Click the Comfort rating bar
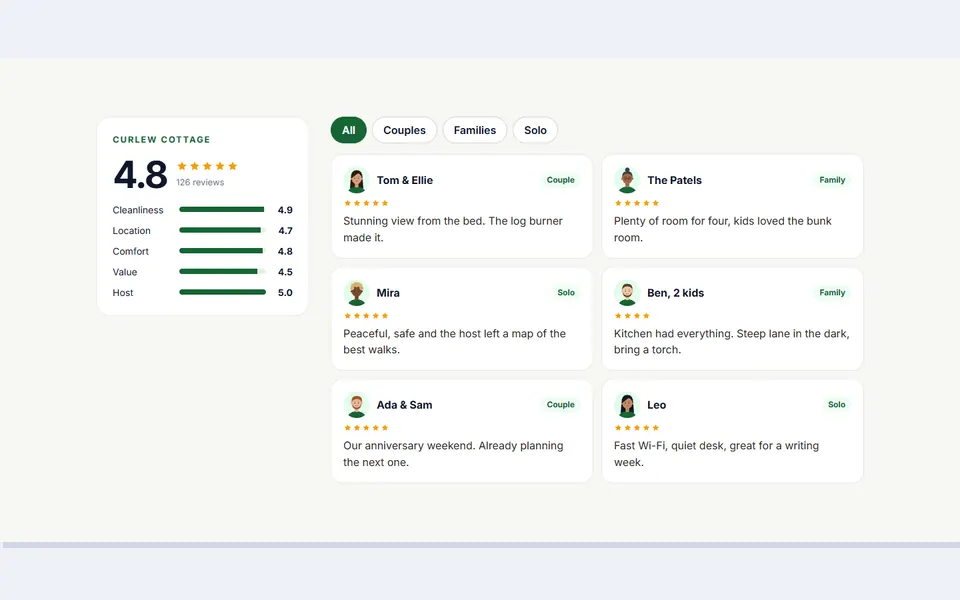This screenshot has width=960, height=600. 222,251
